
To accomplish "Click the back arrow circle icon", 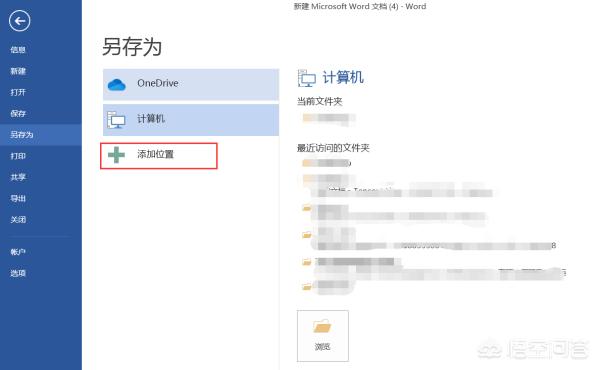I will point(20,21).
